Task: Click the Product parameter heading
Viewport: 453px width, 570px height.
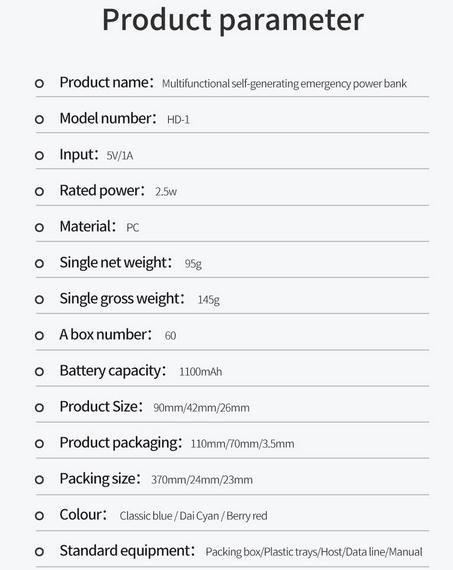Action: 233,20
